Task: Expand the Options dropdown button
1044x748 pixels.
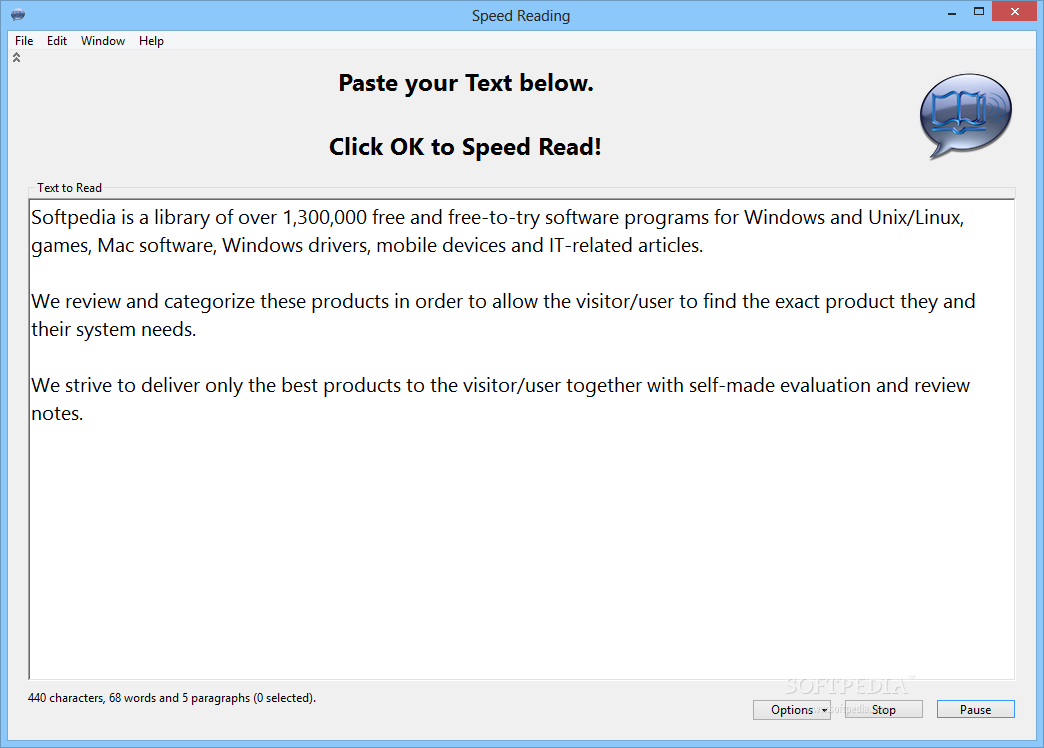Action: (x=792, y=709)
